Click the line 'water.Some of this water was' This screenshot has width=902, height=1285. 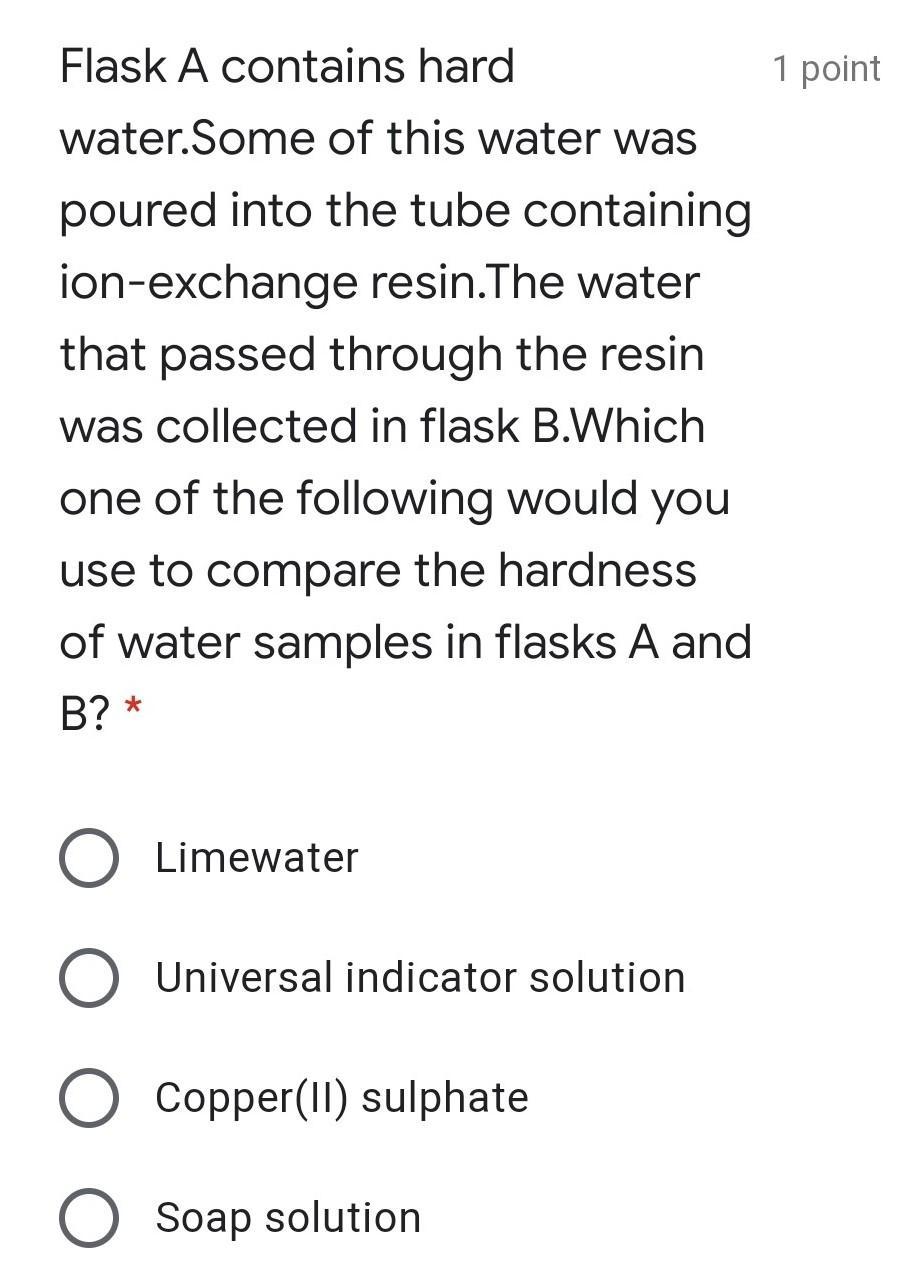click(x=378, y=139)
